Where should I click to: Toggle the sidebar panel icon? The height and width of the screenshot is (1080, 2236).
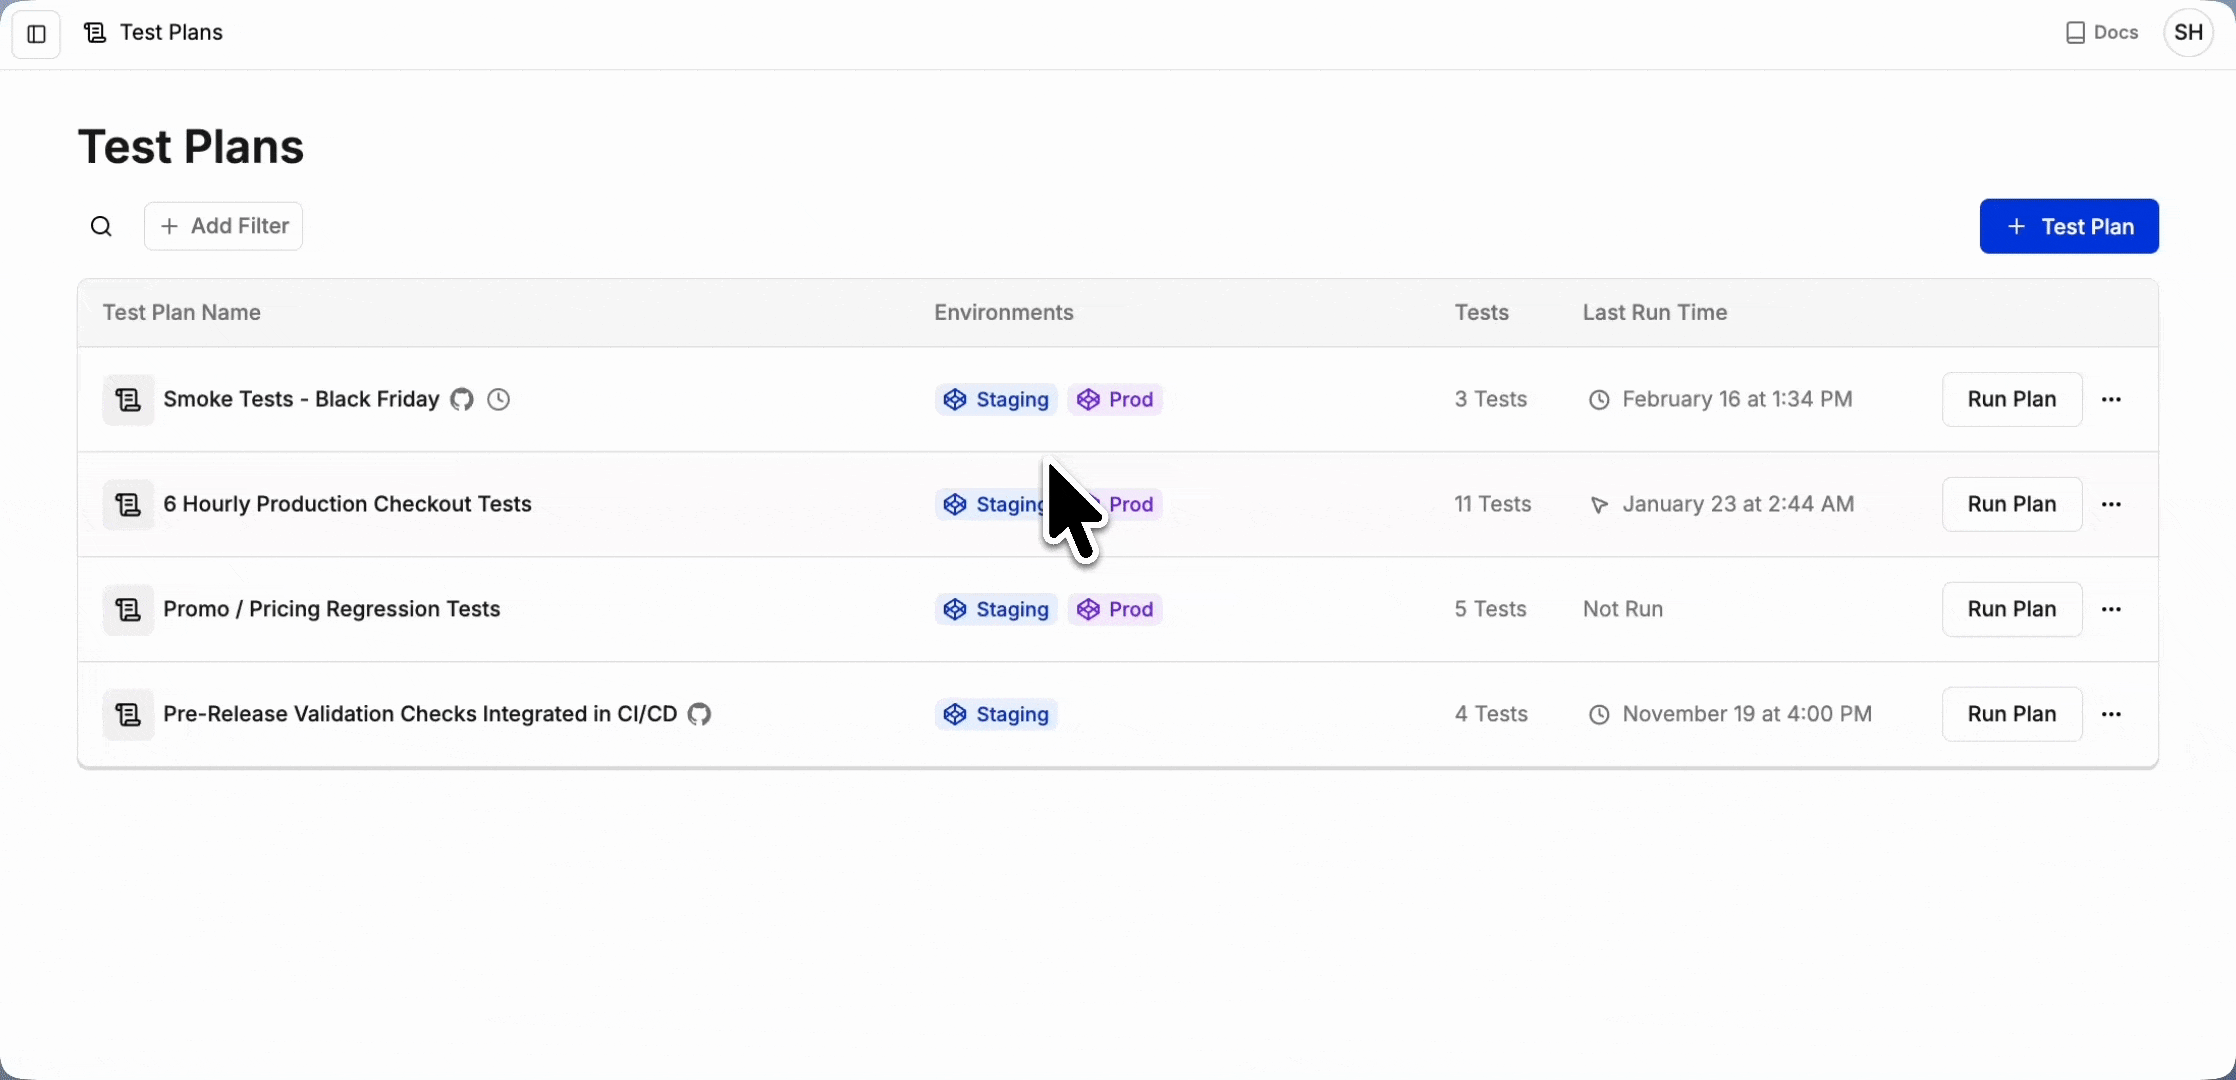(x=36, y=34)
